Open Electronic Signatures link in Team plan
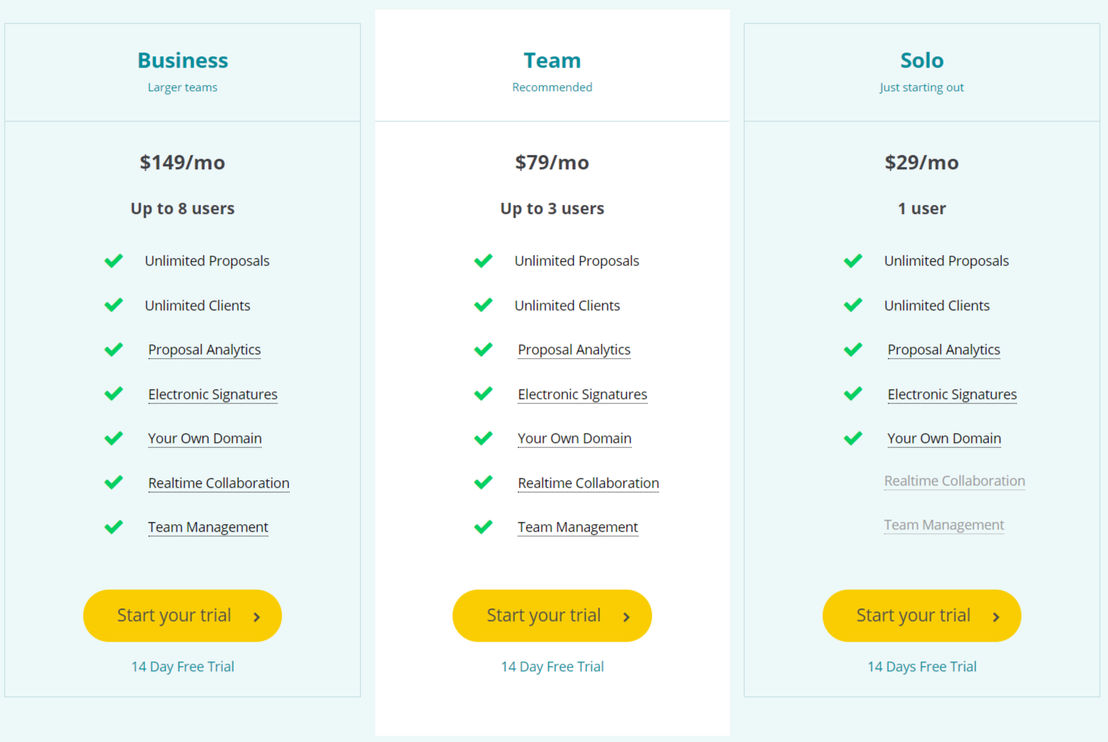This screenshot has height=742, width=1108. click(582, 394)
